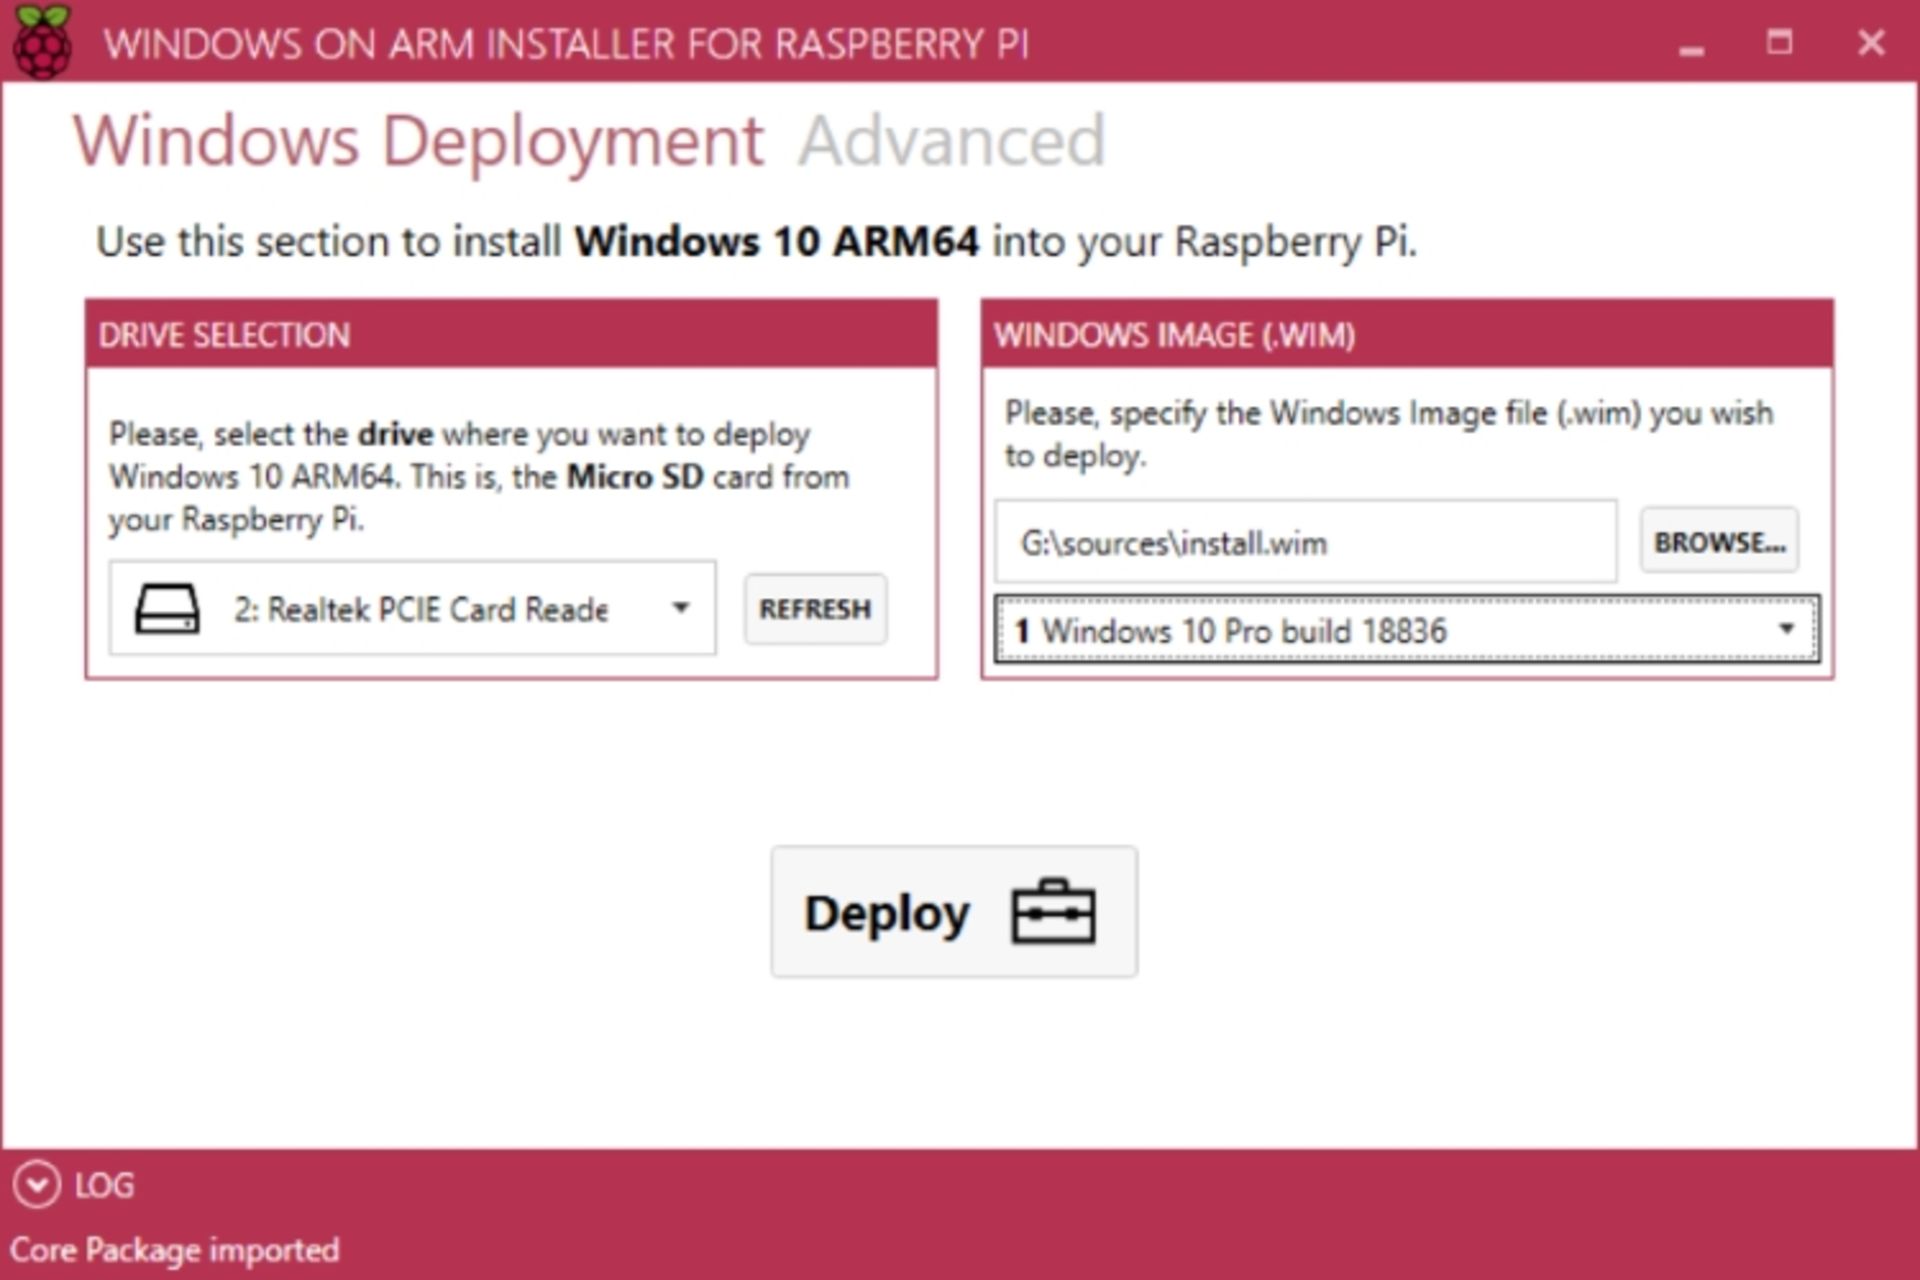Maximize the installer window
The width and height of the screenshot is (1920, 1280).
click(x=1780, y=42)
